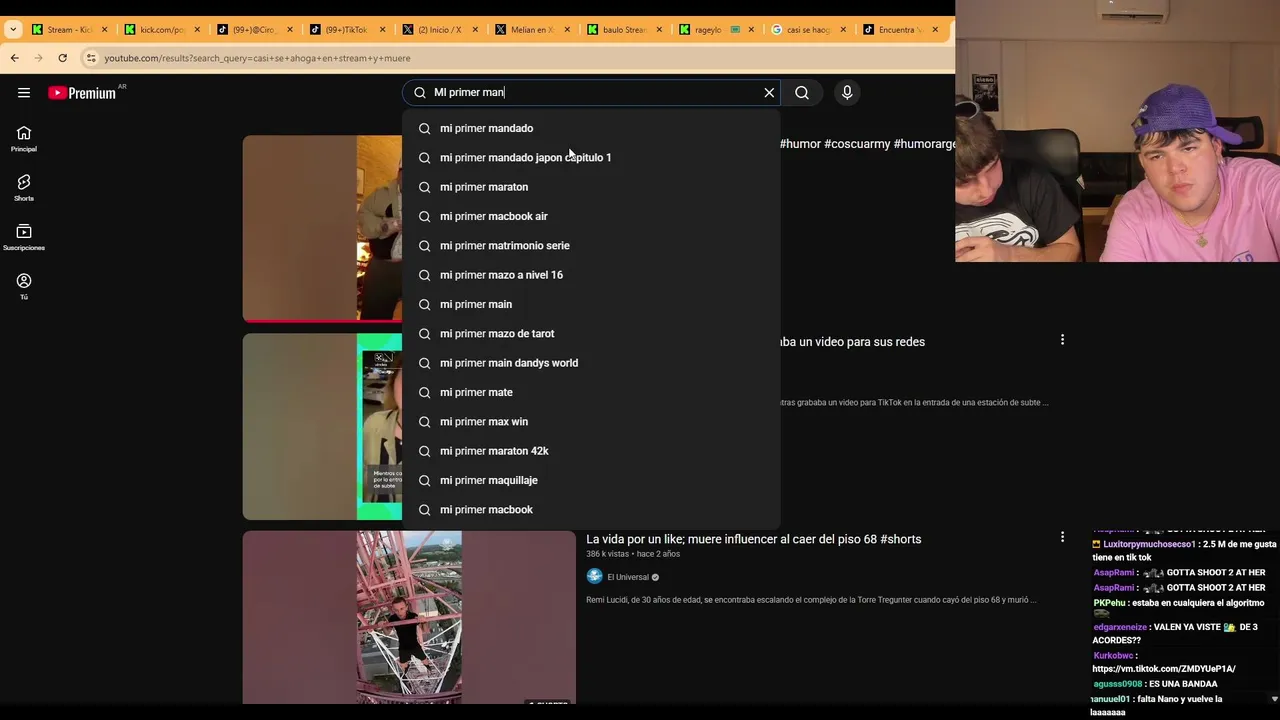Click the YouTube Premium logo
1280x720 pixels.
tap(82, 93)
